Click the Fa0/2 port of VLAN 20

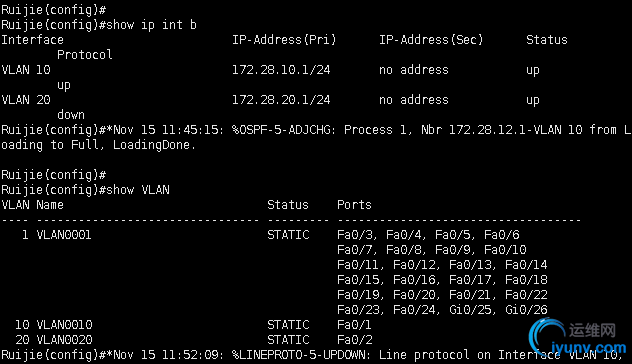tap(354, 339)
